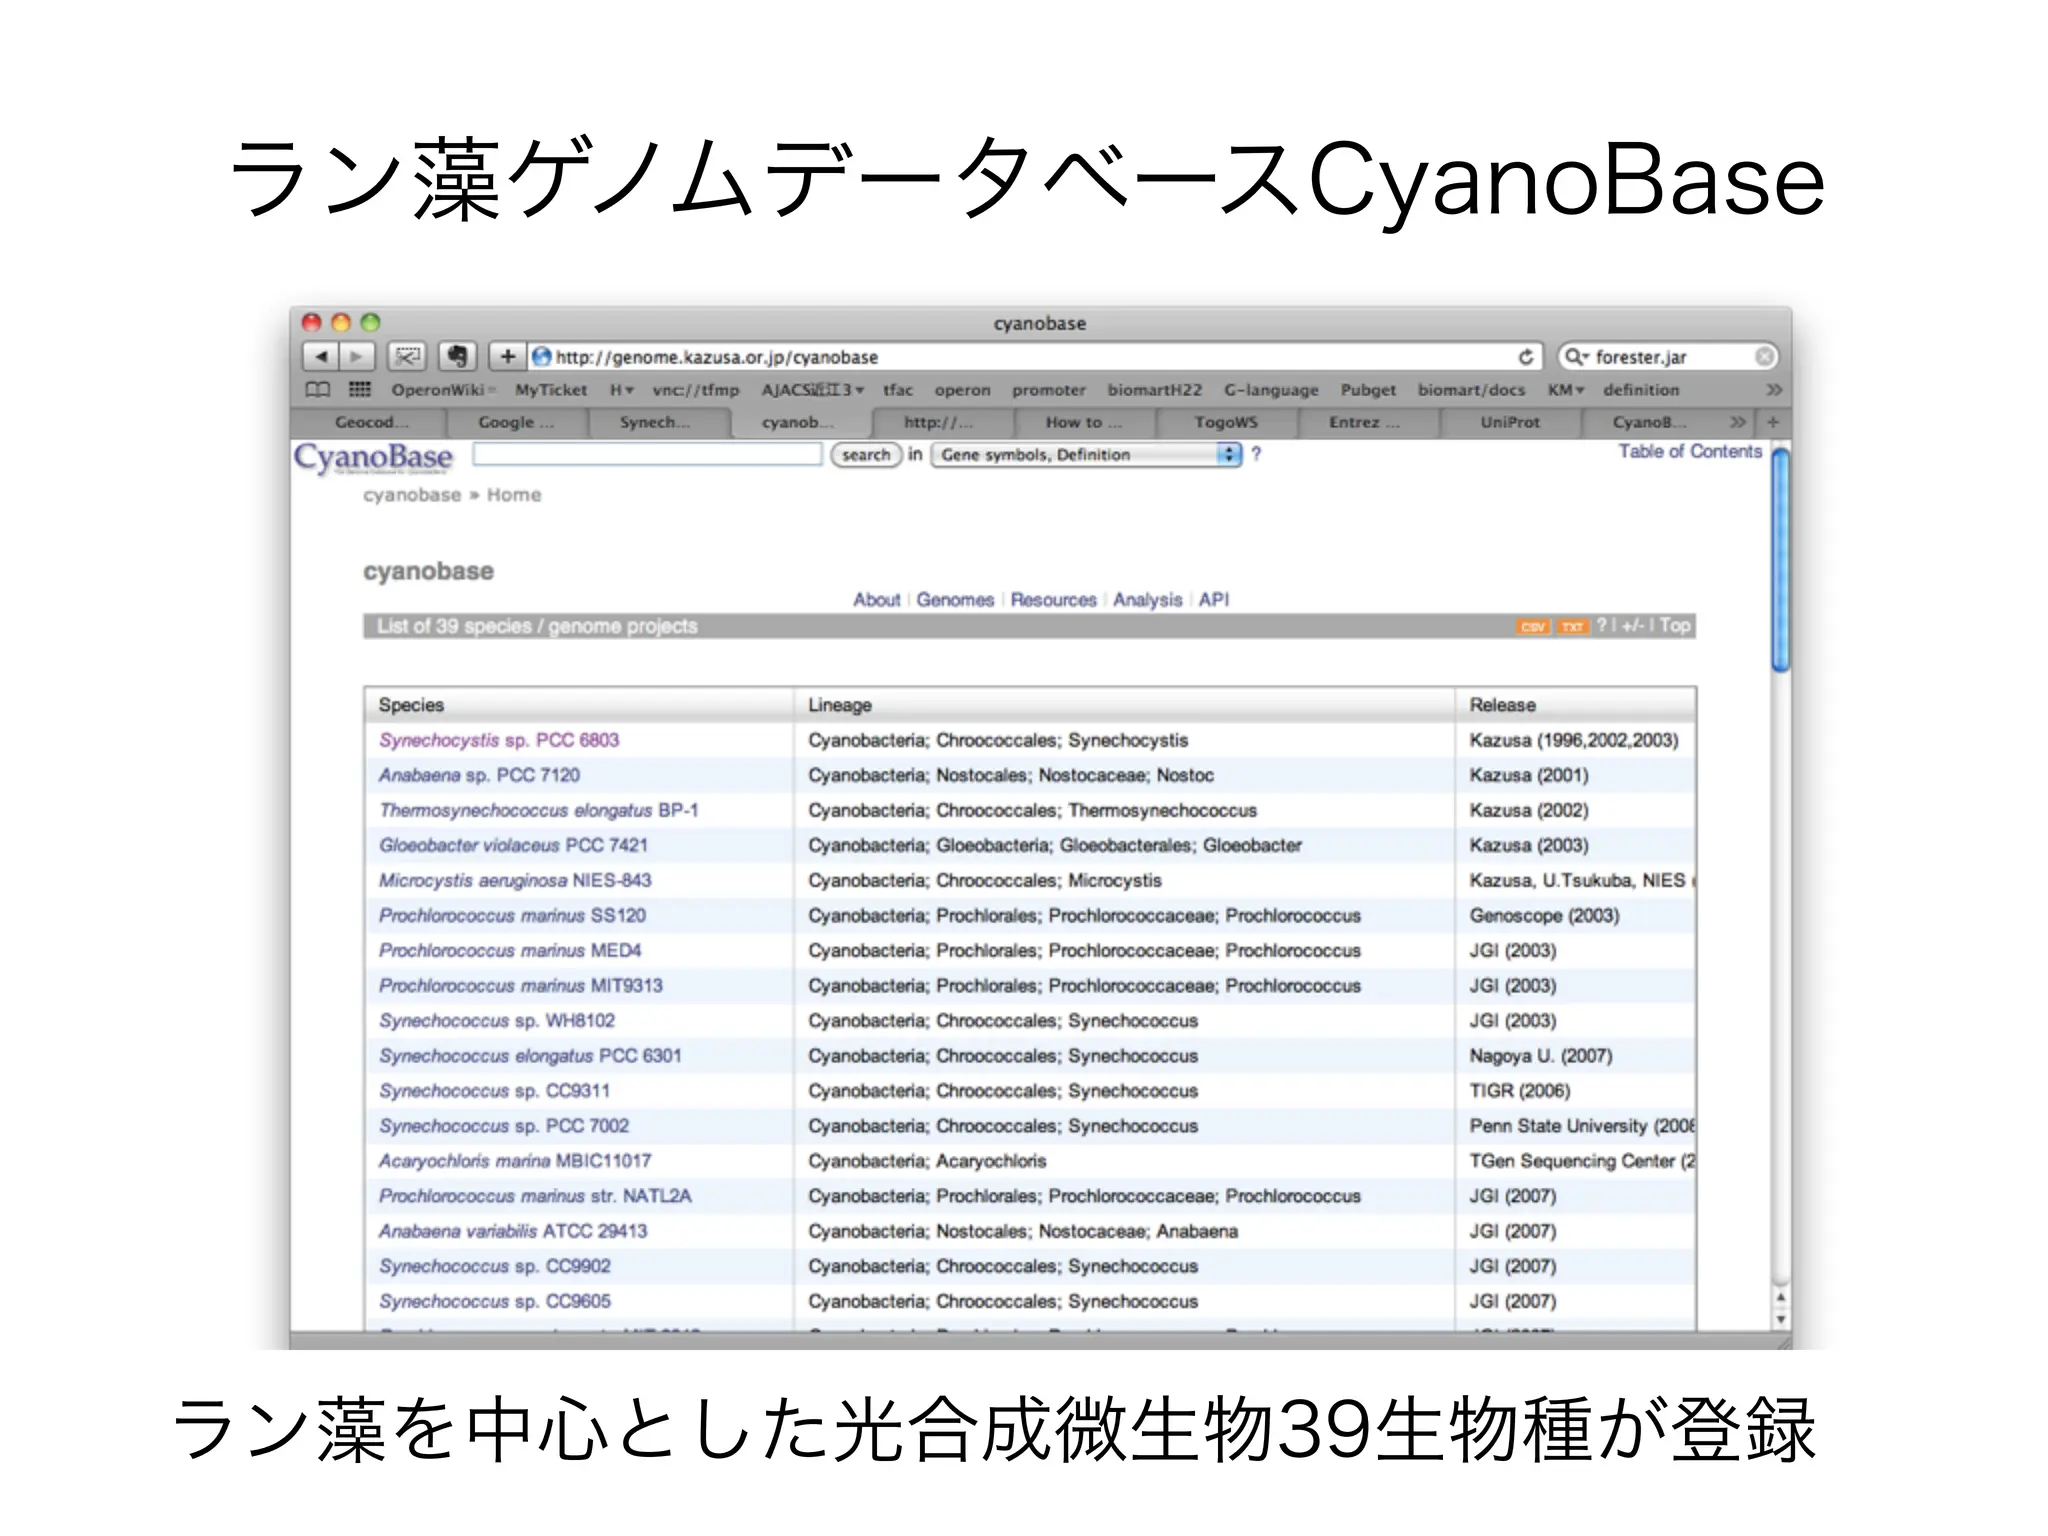This screenshot has width=2048, height=1536.
Task: Reload the page with the refresh icon
Action: pyautogui.click(x=1525, y=357)
